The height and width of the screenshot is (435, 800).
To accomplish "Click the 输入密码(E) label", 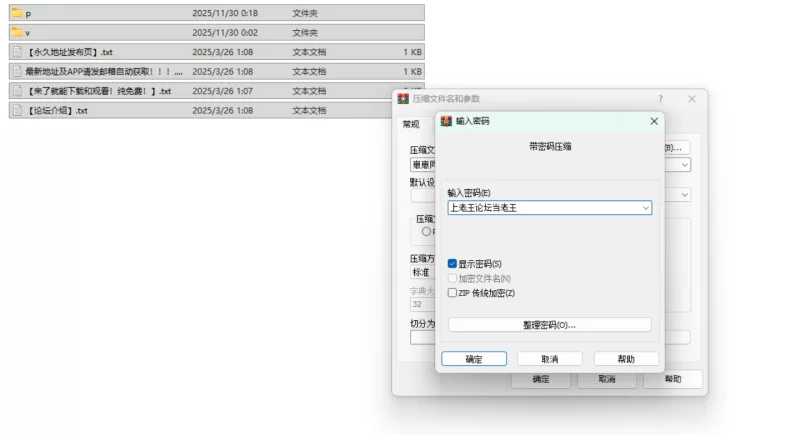I will pos(469,193).
